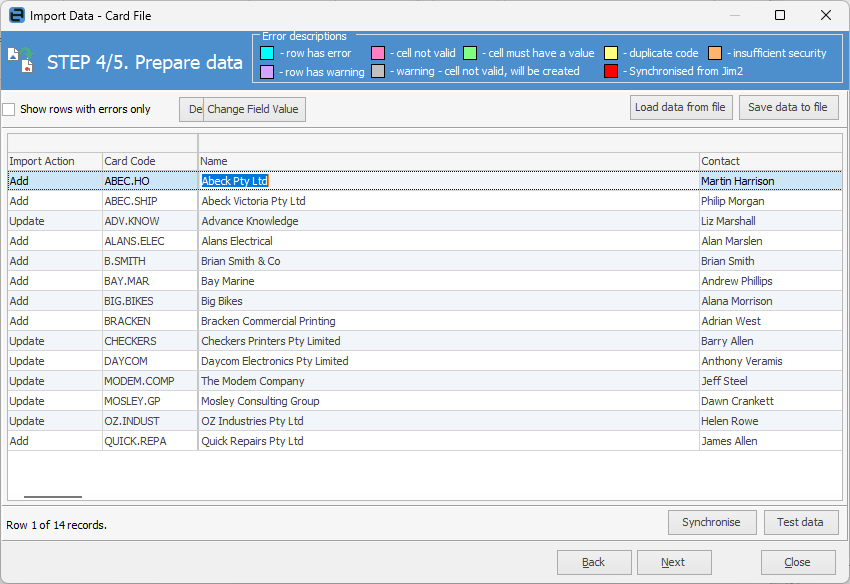Image resolution: width=850 pixels, height=584 pixels.
Task: Run Test data
Action: tap(801, 522)
